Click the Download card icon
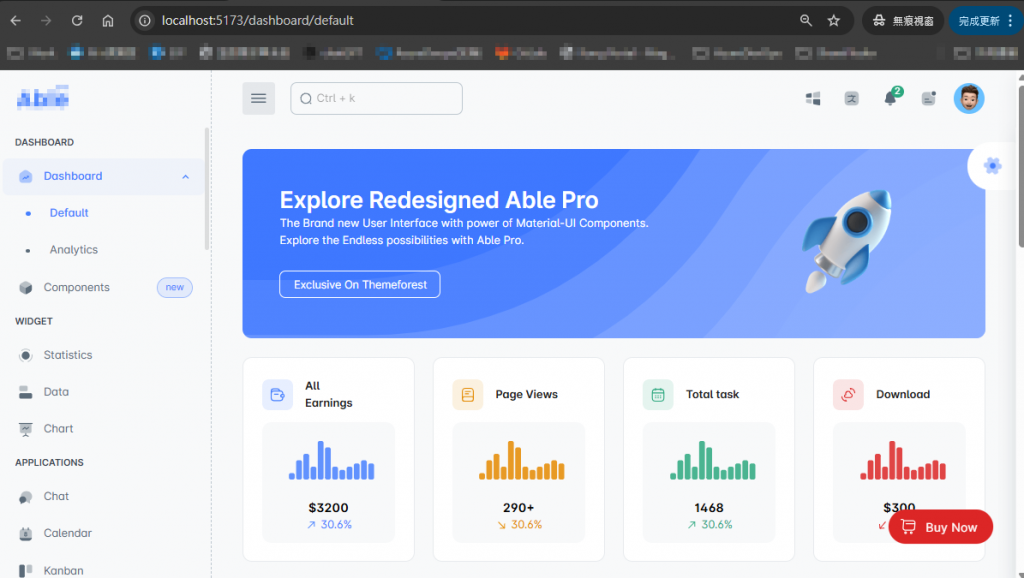1024x578 pixels. [848, 394]
